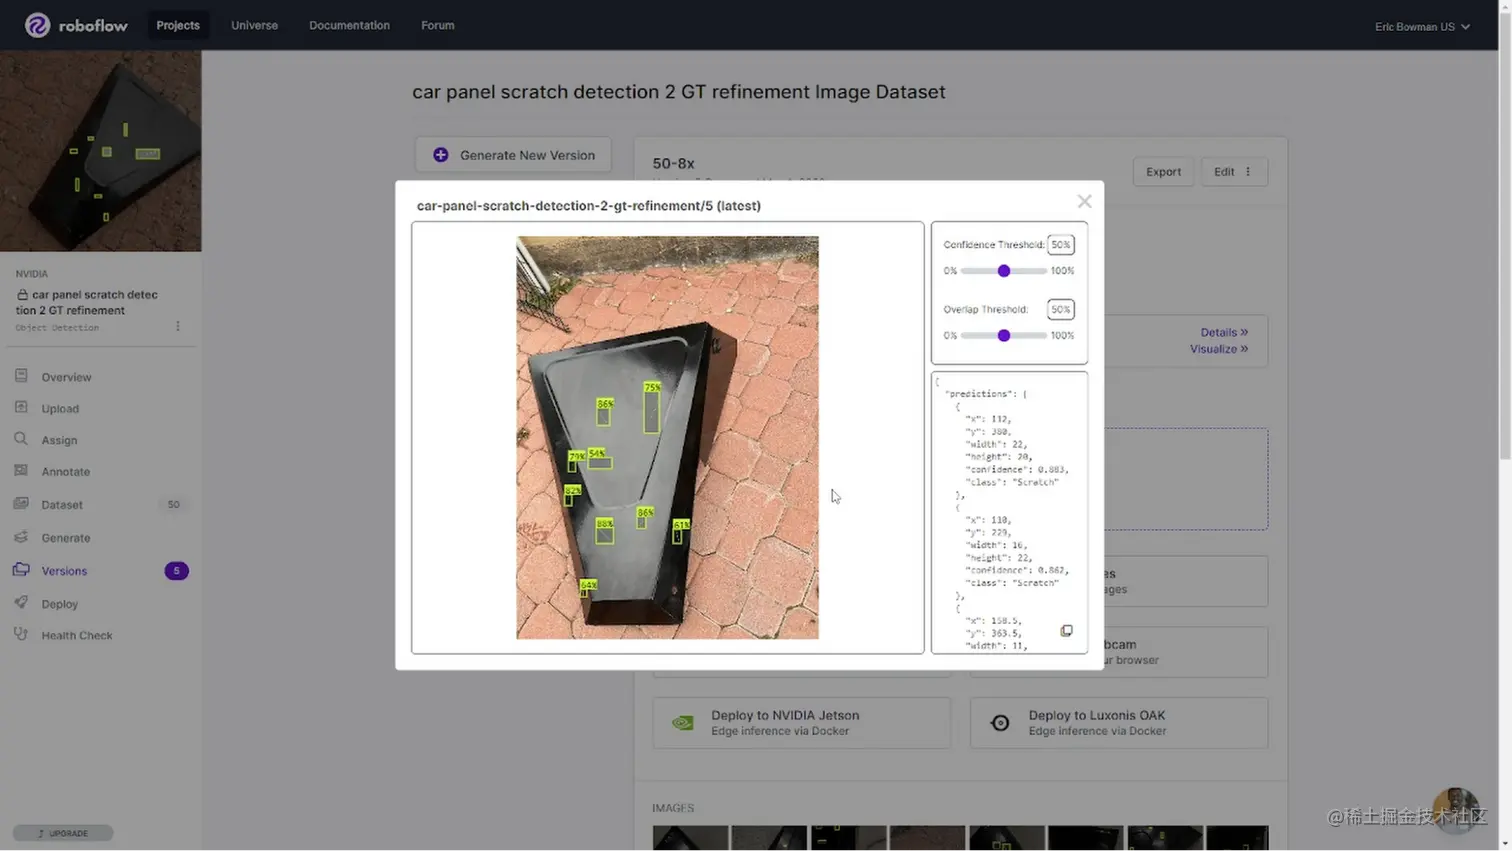This screenshot has height=851, width=1512.
Task: Open the Documentation navigation link
Action: pos(349,25)
